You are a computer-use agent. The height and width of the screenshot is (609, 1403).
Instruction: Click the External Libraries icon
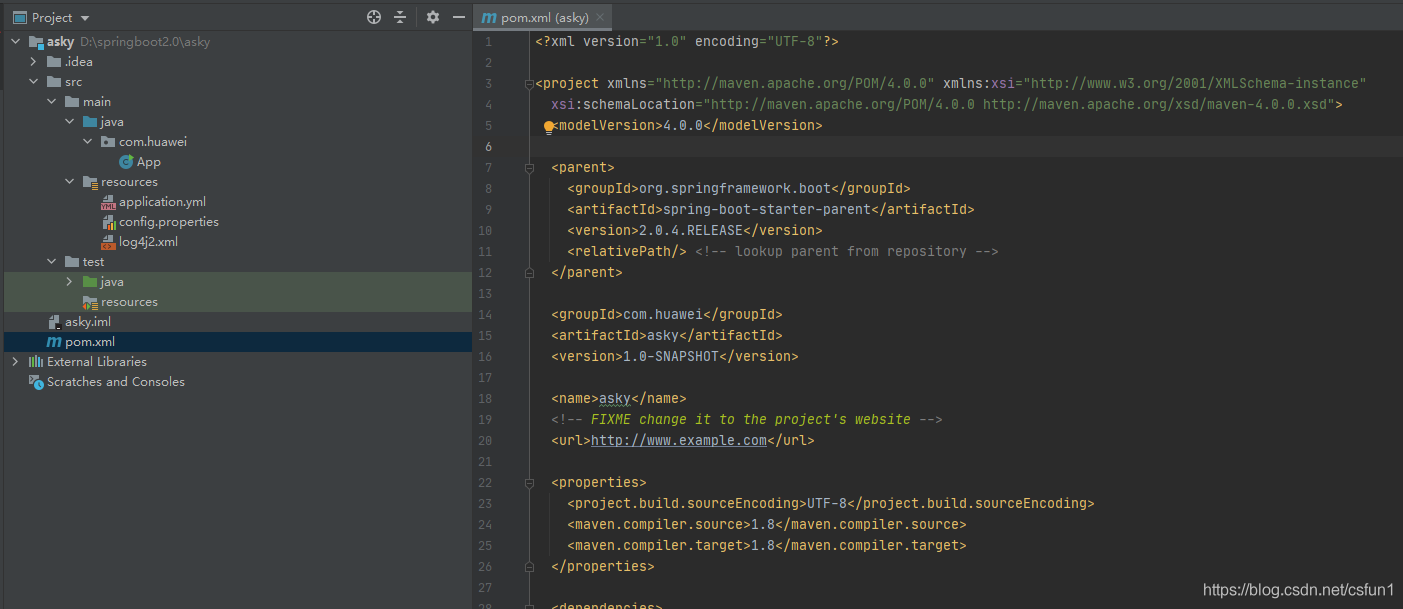click(36, 362)
